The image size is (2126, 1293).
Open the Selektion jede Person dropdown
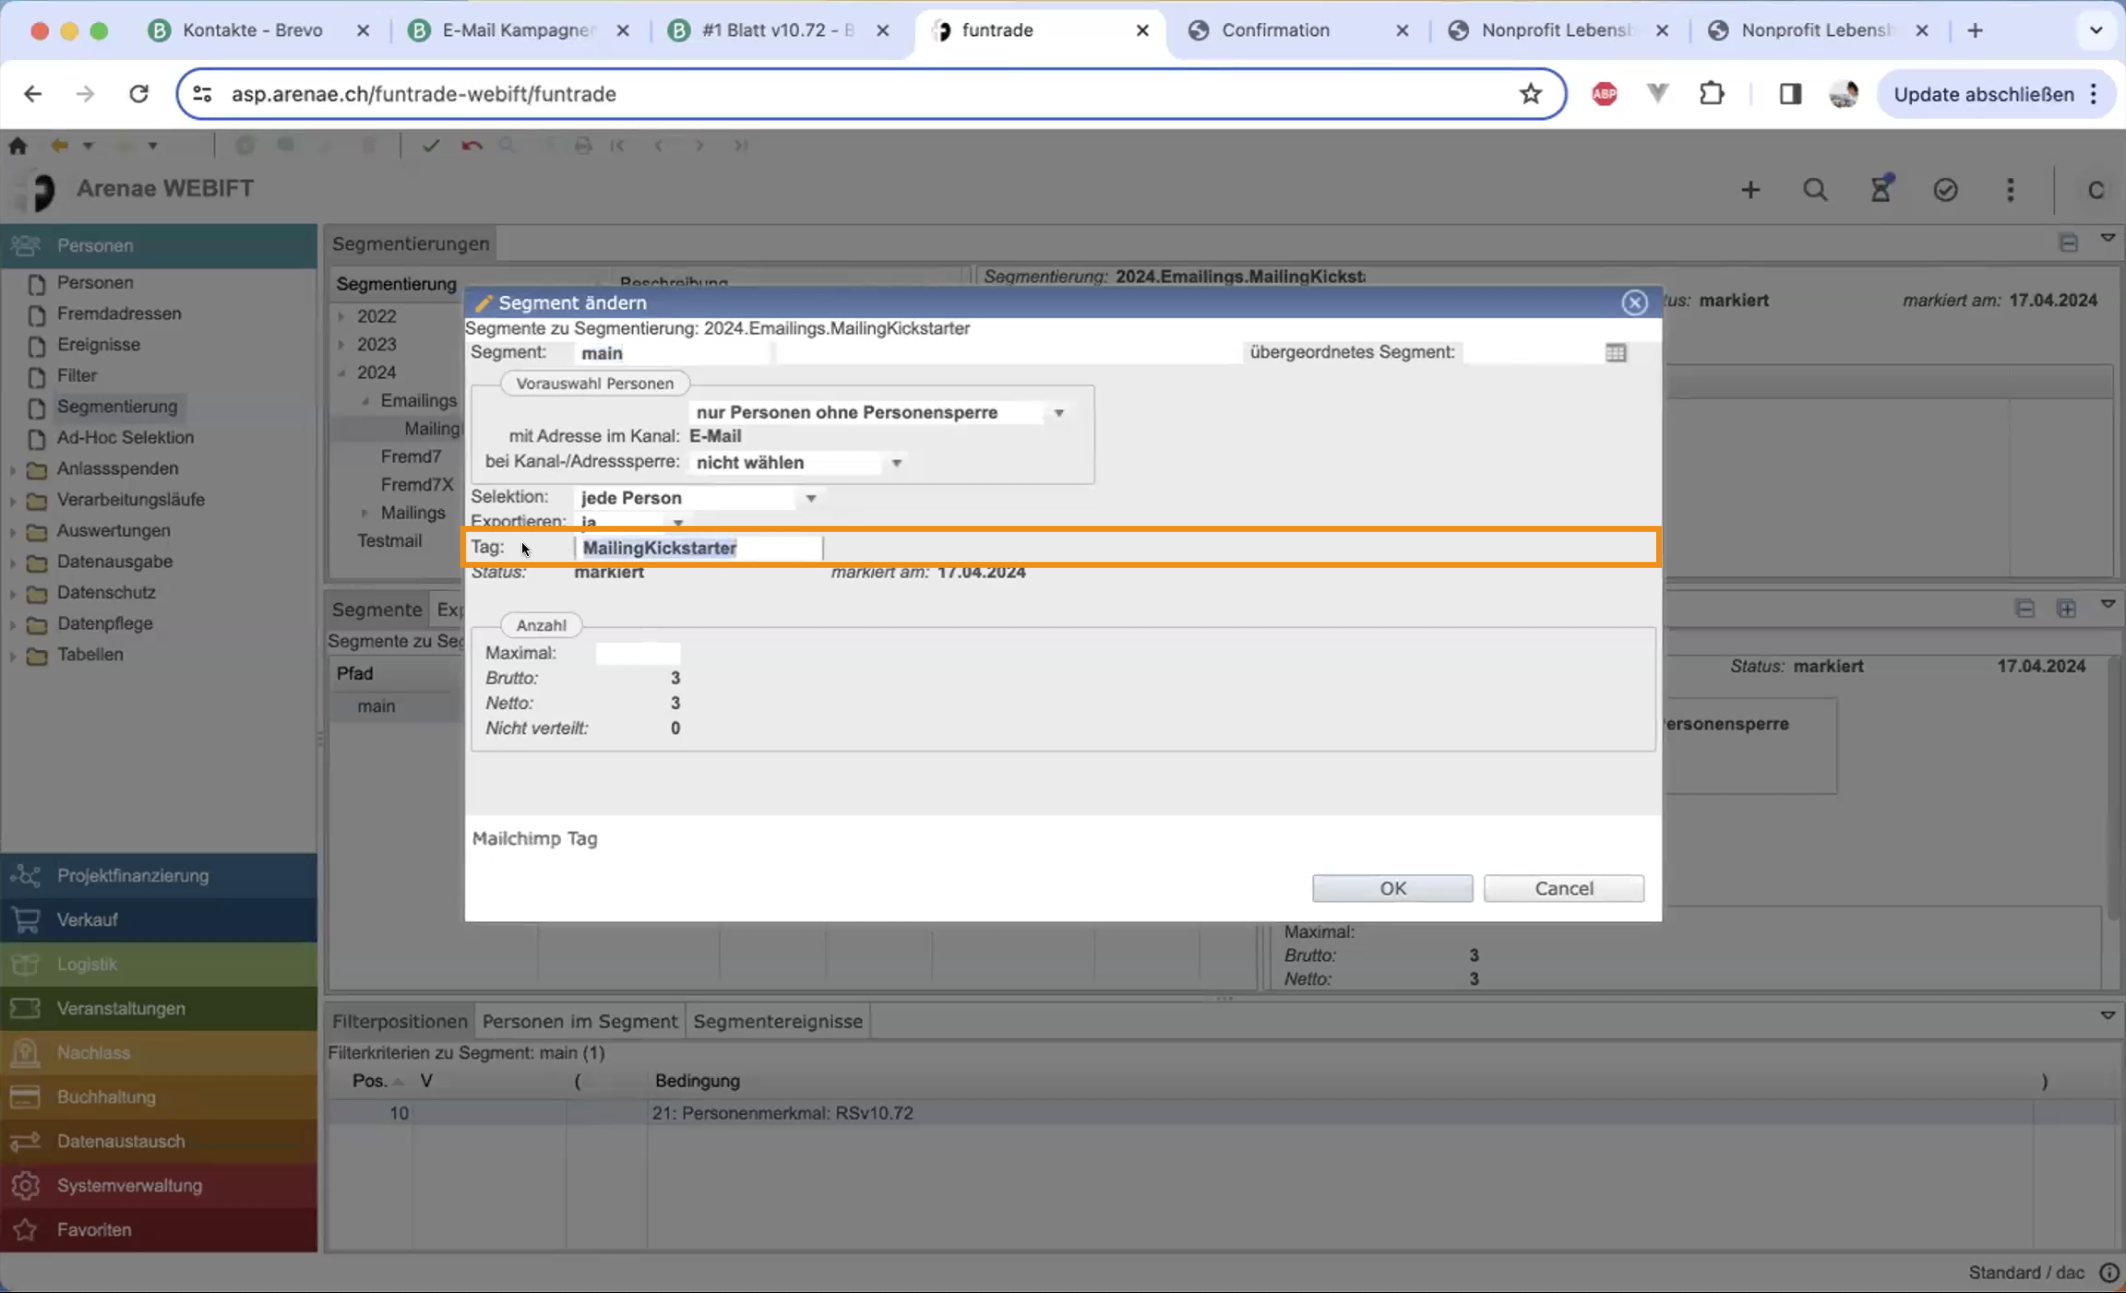click(810, 498)
